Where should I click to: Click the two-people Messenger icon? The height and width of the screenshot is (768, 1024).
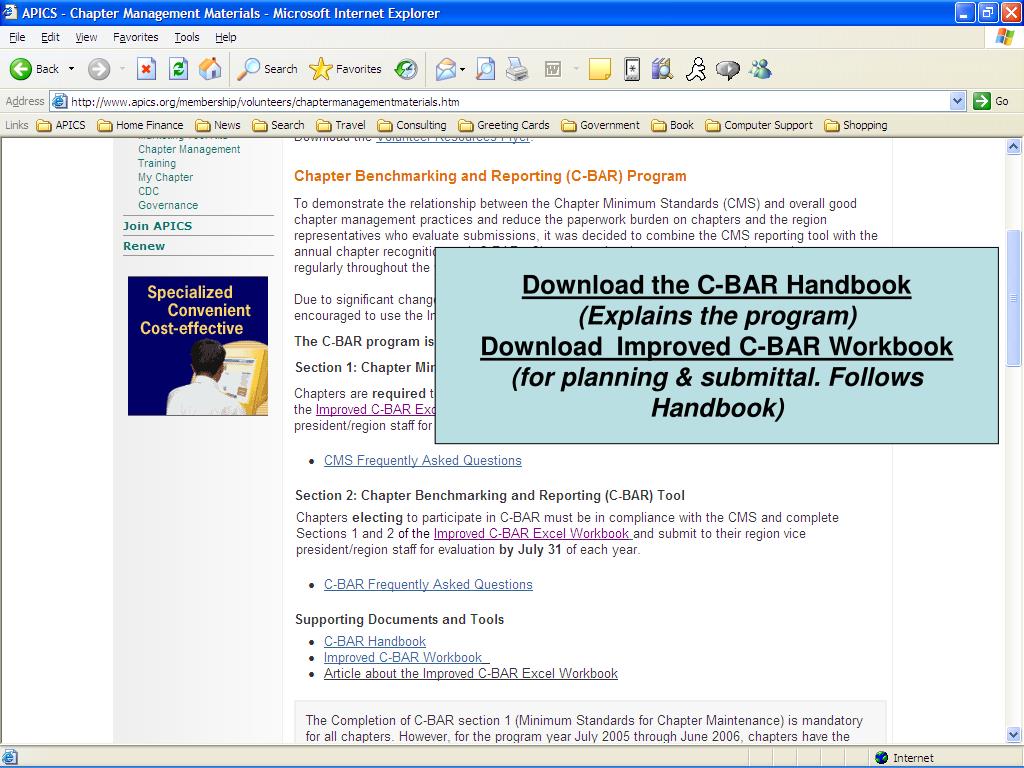point(760,69)
